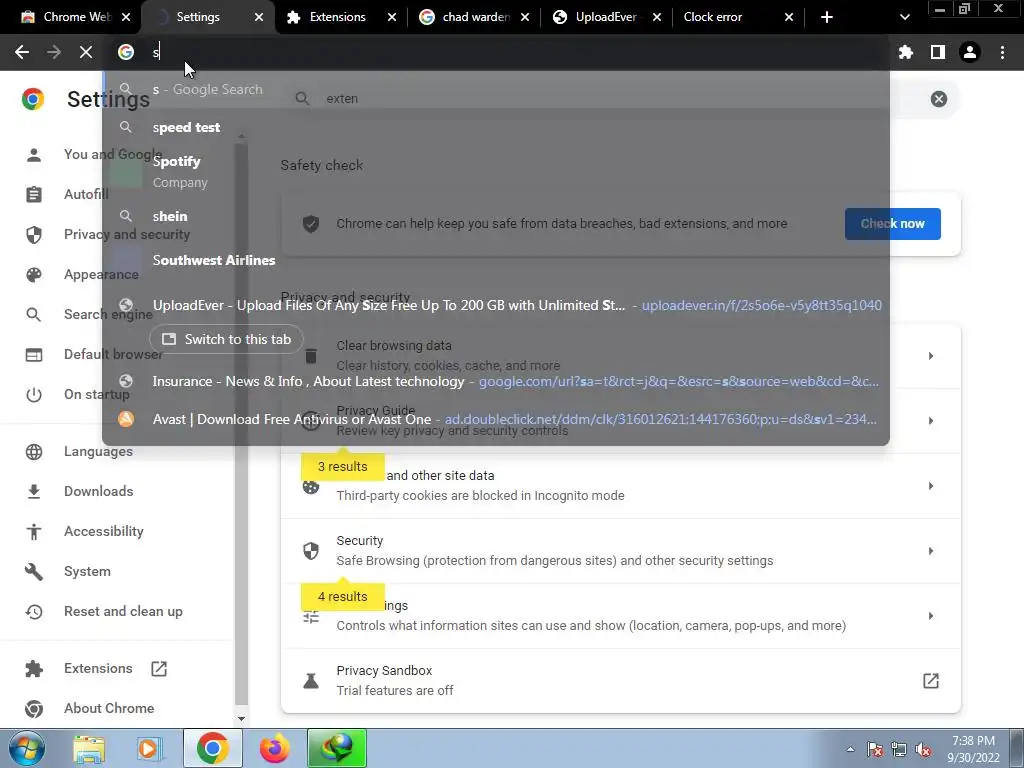Switch to the Extensions tab
The width and height of the screenshot is (1024, 768).
click(x=338, y=17)
